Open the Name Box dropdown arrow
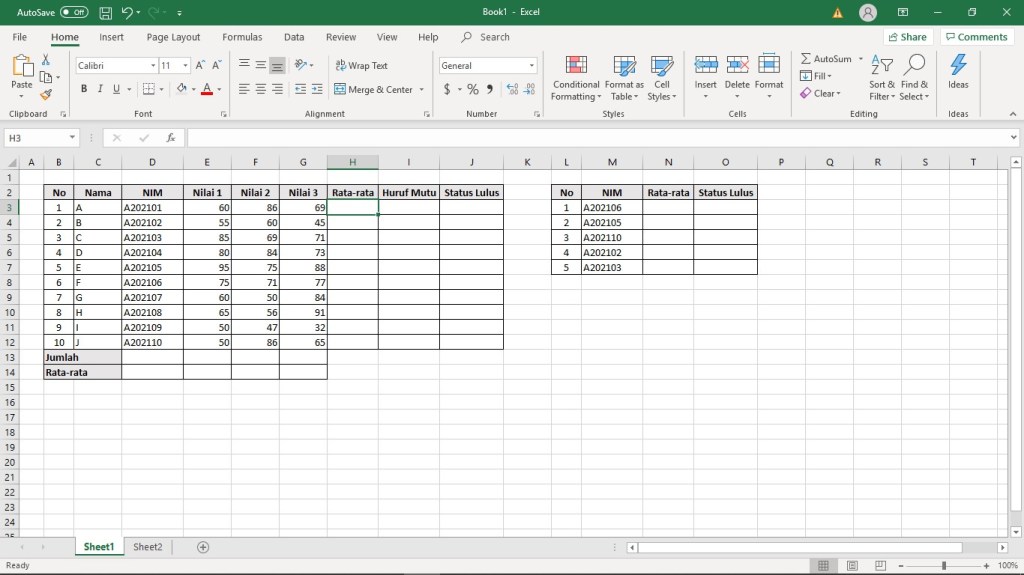 click(x=73, y=138)
